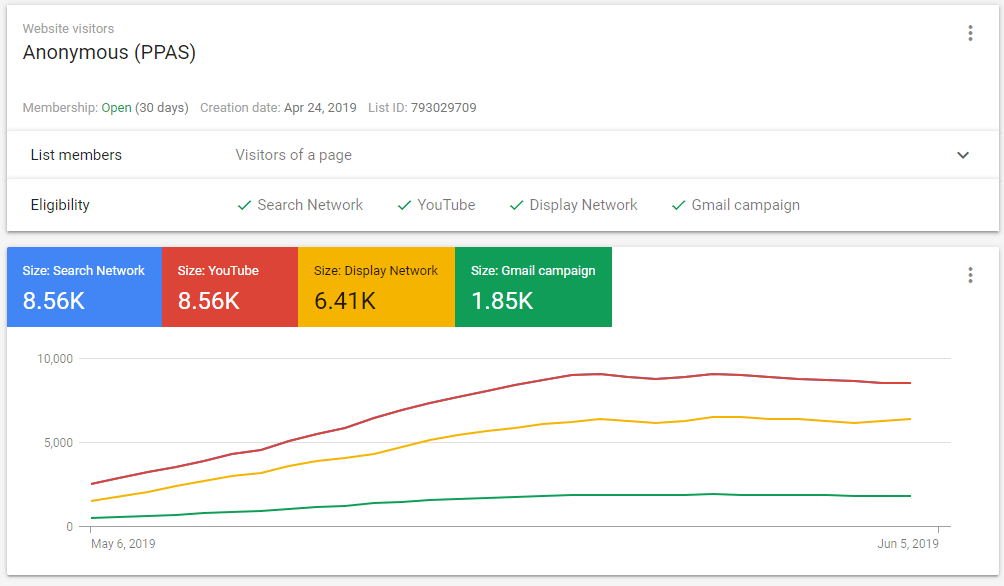Image resolution: width=1004 pixels, height=586 pixels.
Task: Click the Anonymous (PPAS) audience title
Action: click(x=109, y=53)
